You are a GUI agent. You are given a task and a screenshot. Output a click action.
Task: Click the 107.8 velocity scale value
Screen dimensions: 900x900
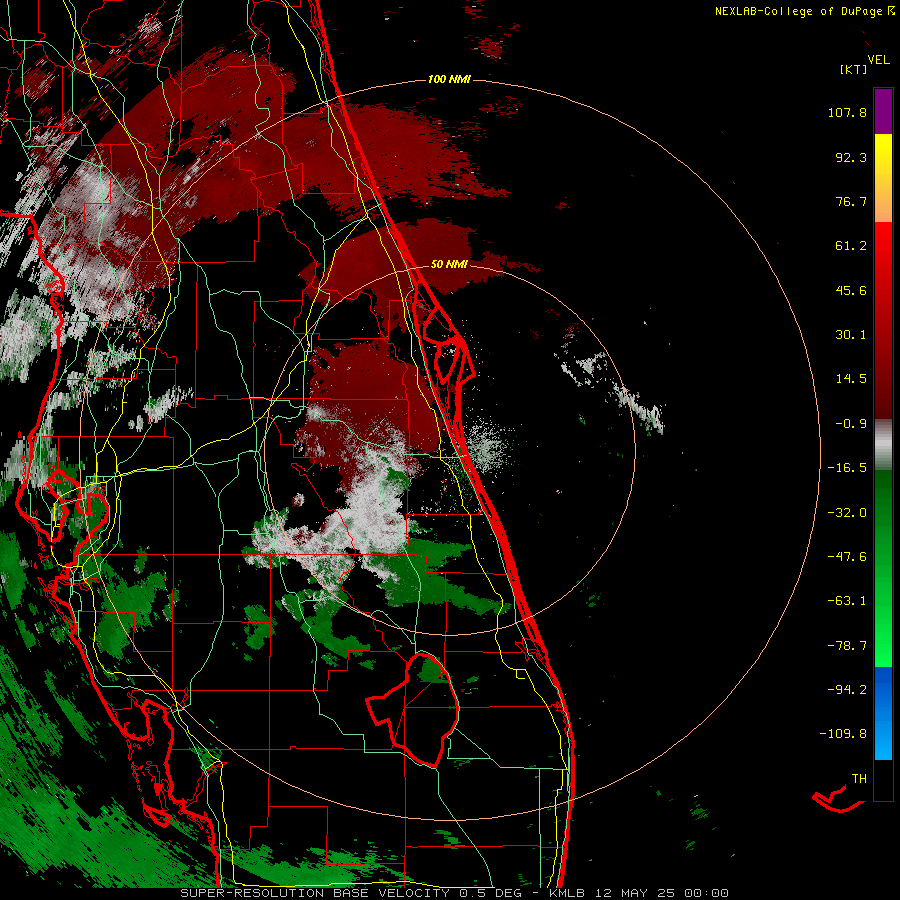tap(847, 112)
